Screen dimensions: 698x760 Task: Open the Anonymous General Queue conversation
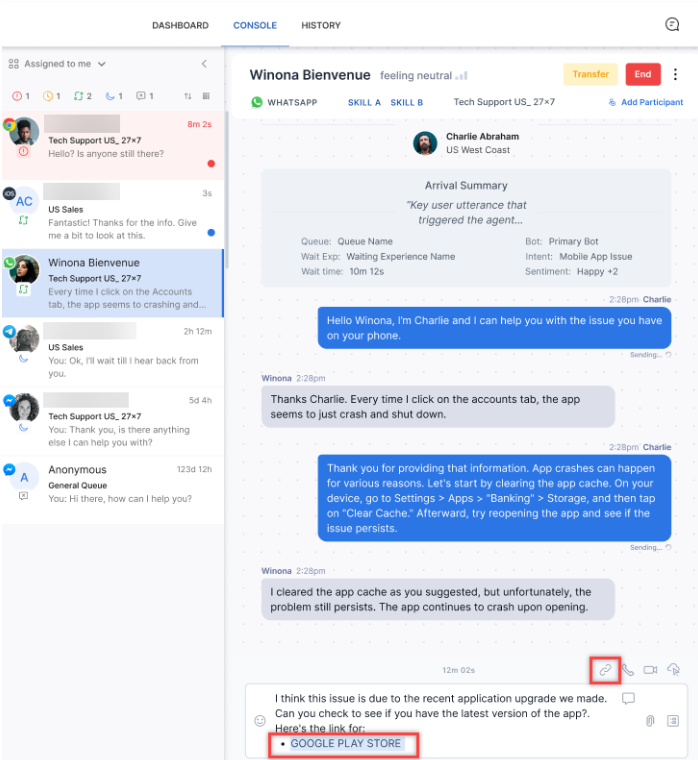pos(112,485)
